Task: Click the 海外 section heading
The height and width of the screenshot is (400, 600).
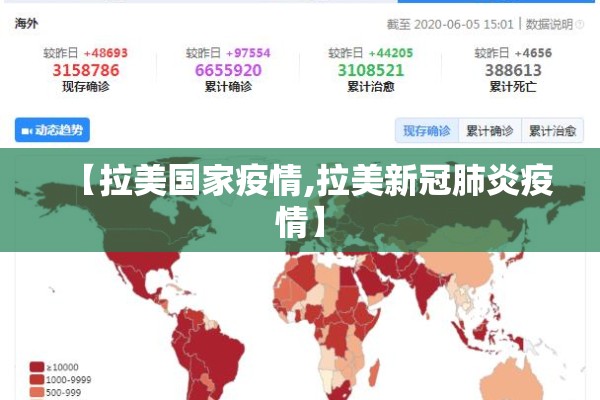Action: 26,24
